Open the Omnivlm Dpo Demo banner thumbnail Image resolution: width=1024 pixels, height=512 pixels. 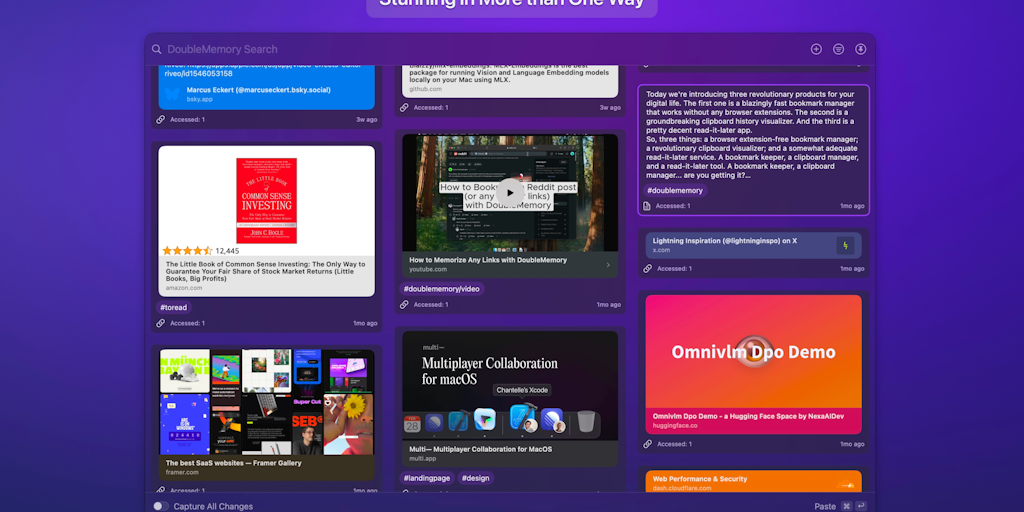click(754, 351)
